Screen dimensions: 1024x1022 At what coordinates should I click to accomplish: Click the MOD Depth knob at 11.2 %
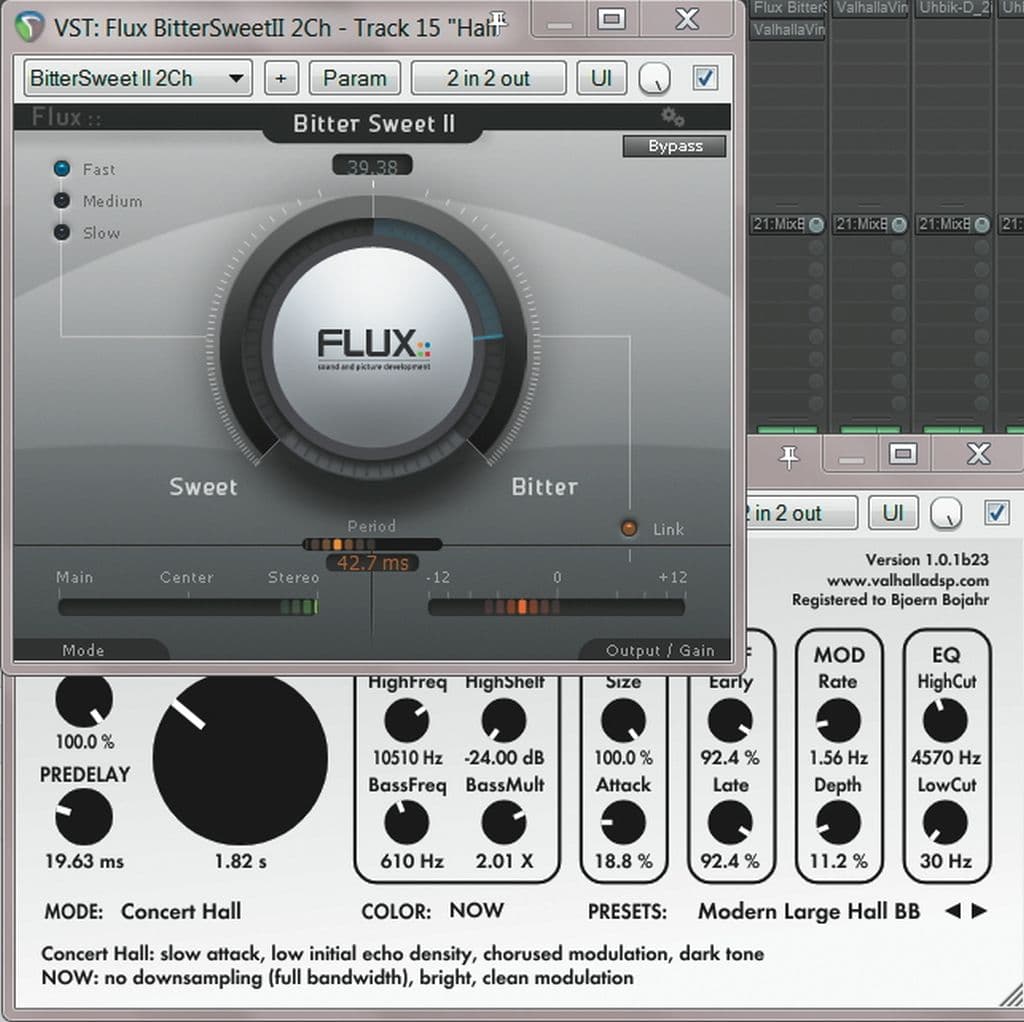pyautogui.click(x=838, y=823)
